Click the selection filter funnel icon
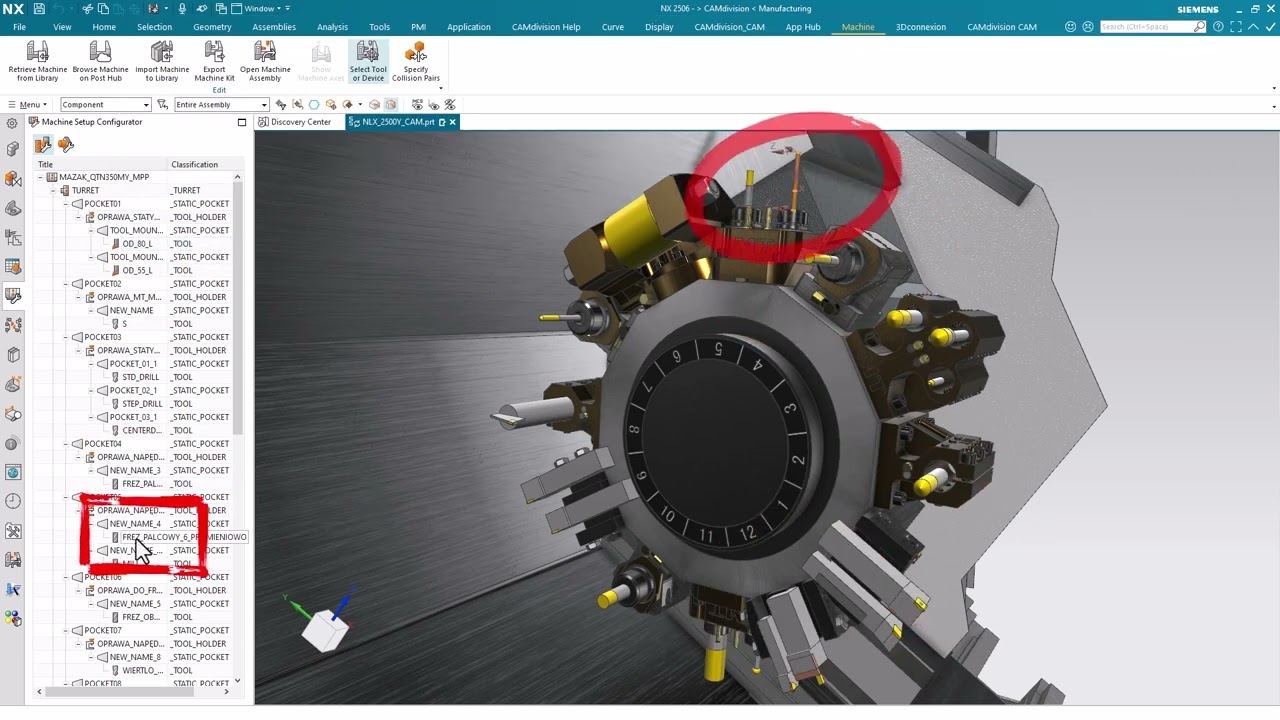1280x720 pixels. (x=162, y=105)
